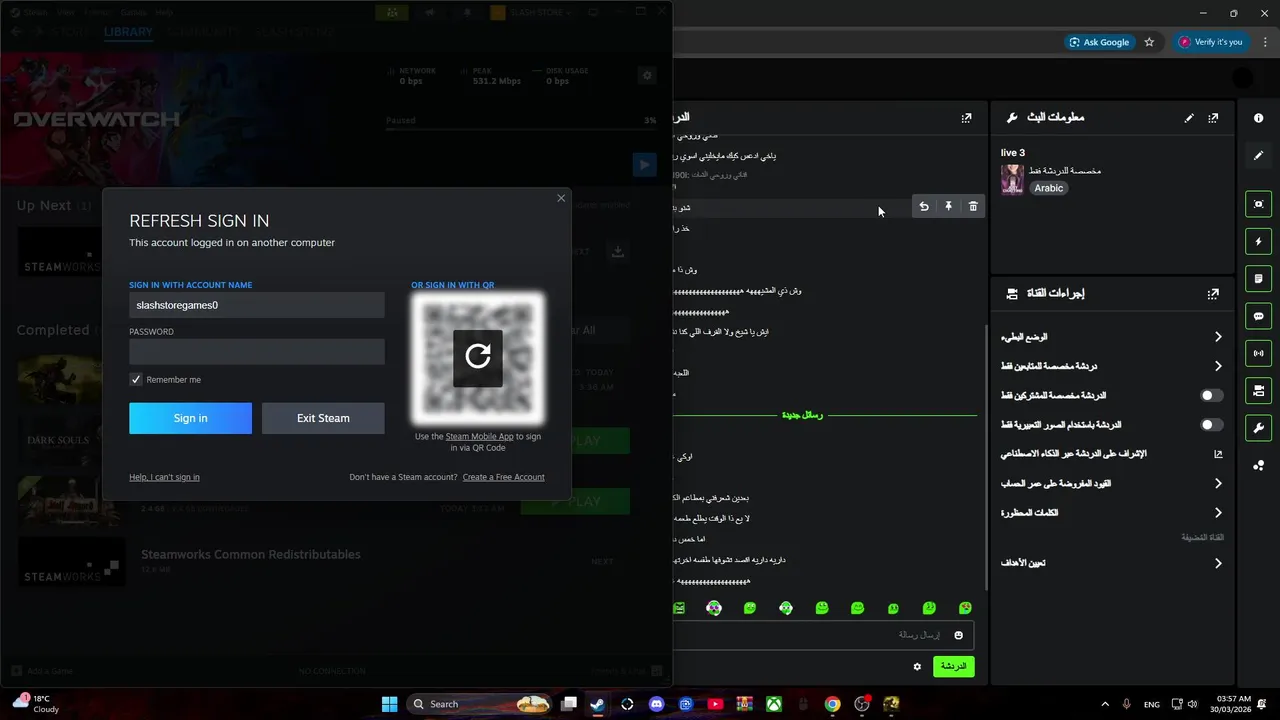The width and height of the screenshot is (1280, 720).
Task: Select the wrench icon in right sidebar
Action: (1258, 428)
